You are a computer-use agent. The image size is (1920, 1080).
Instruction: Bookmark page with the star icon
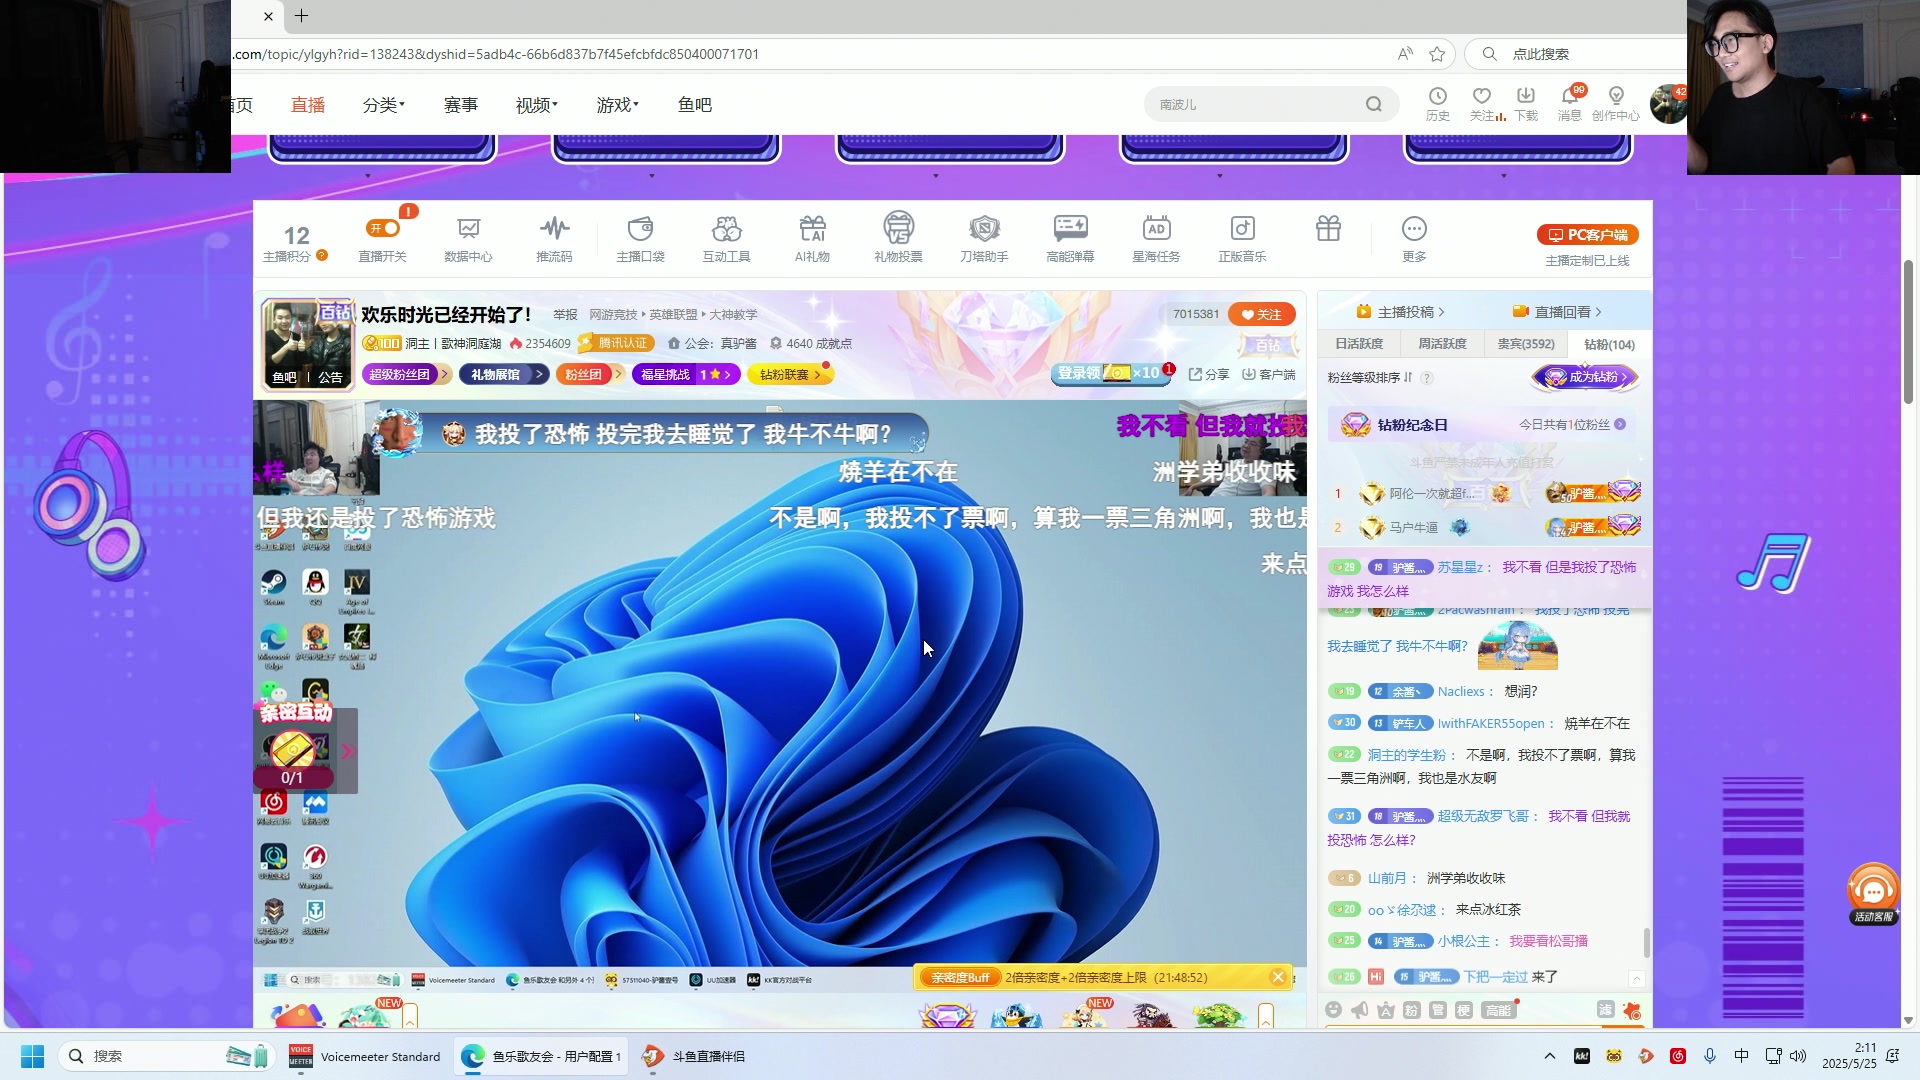[x=1437, y=54]
